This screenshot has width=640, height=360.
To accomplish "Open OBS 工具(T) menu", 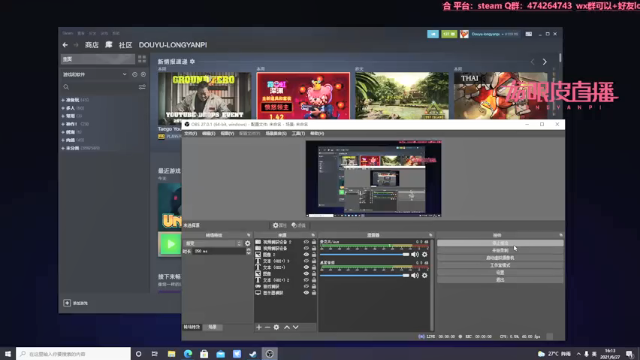I will pos(298,133).
